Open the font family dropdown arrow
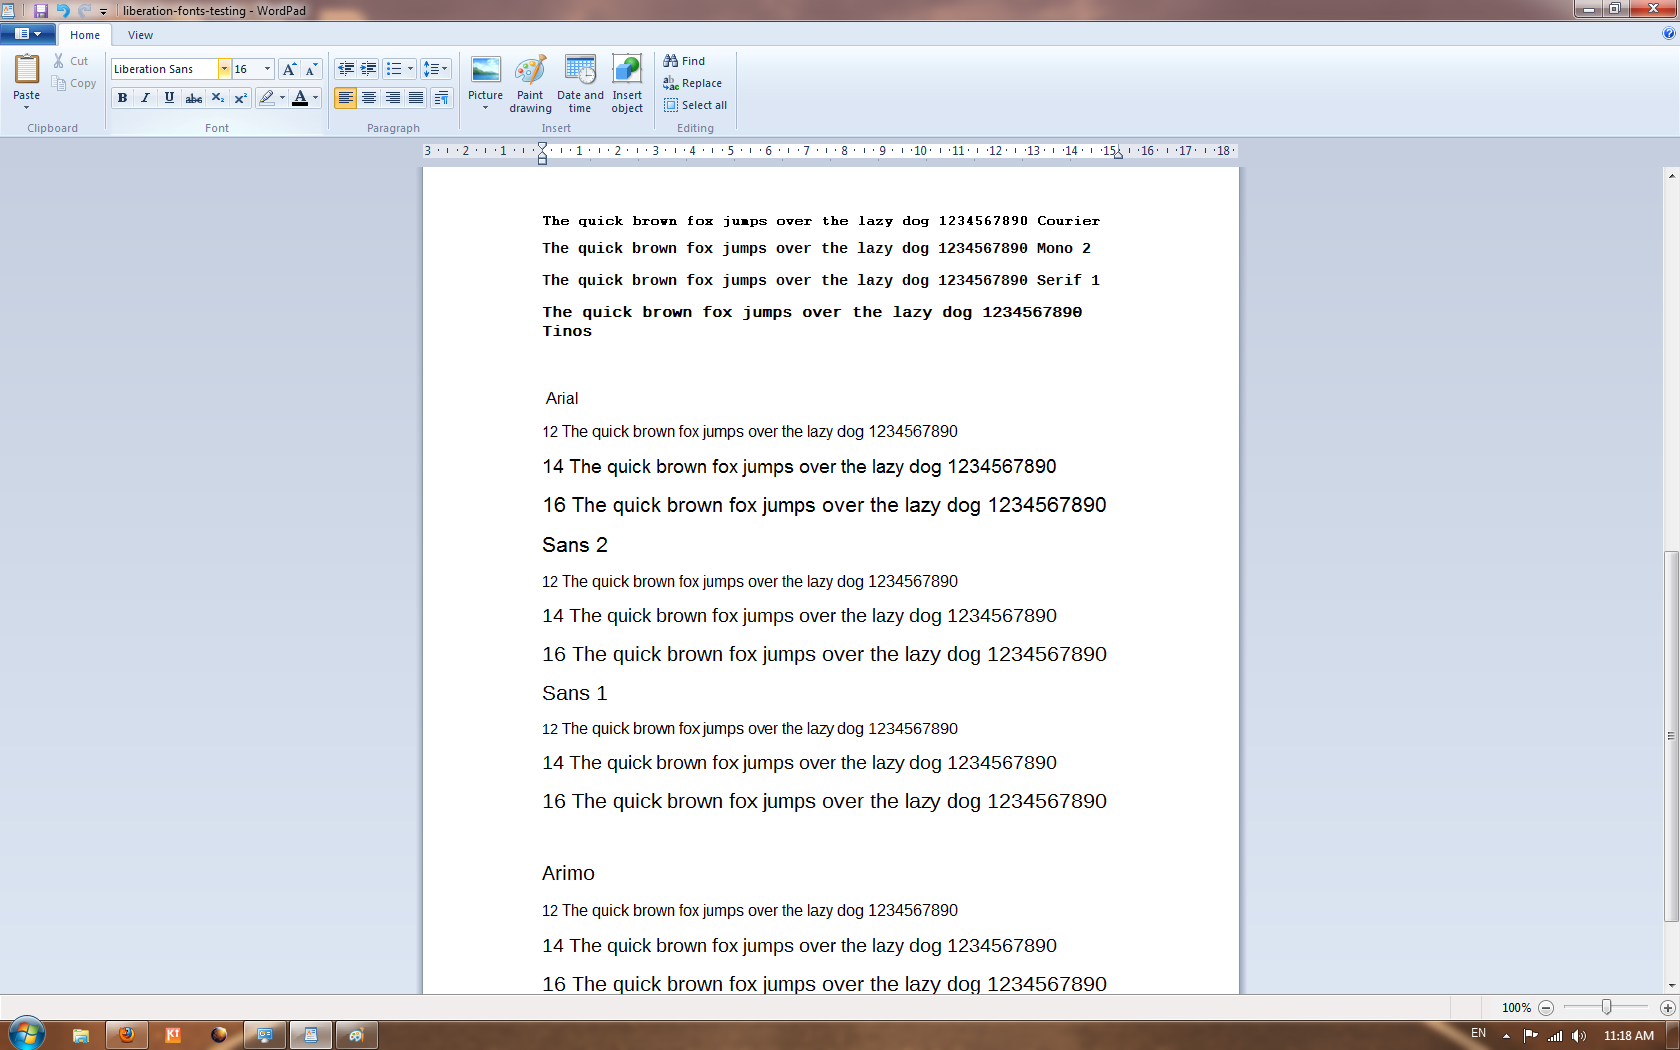This screenshot has height=1050, width=1680. click(224, 69)
